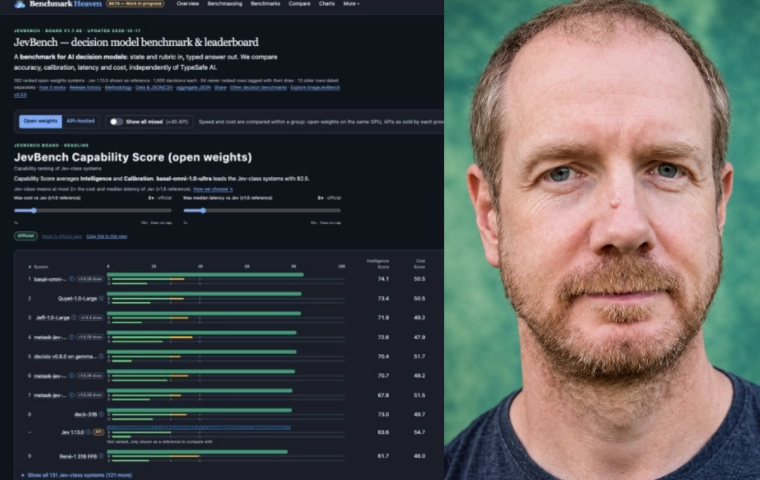Expand the How we choose disclosure link
This screenshot has width=760, height=480.
tap(213, 189)
